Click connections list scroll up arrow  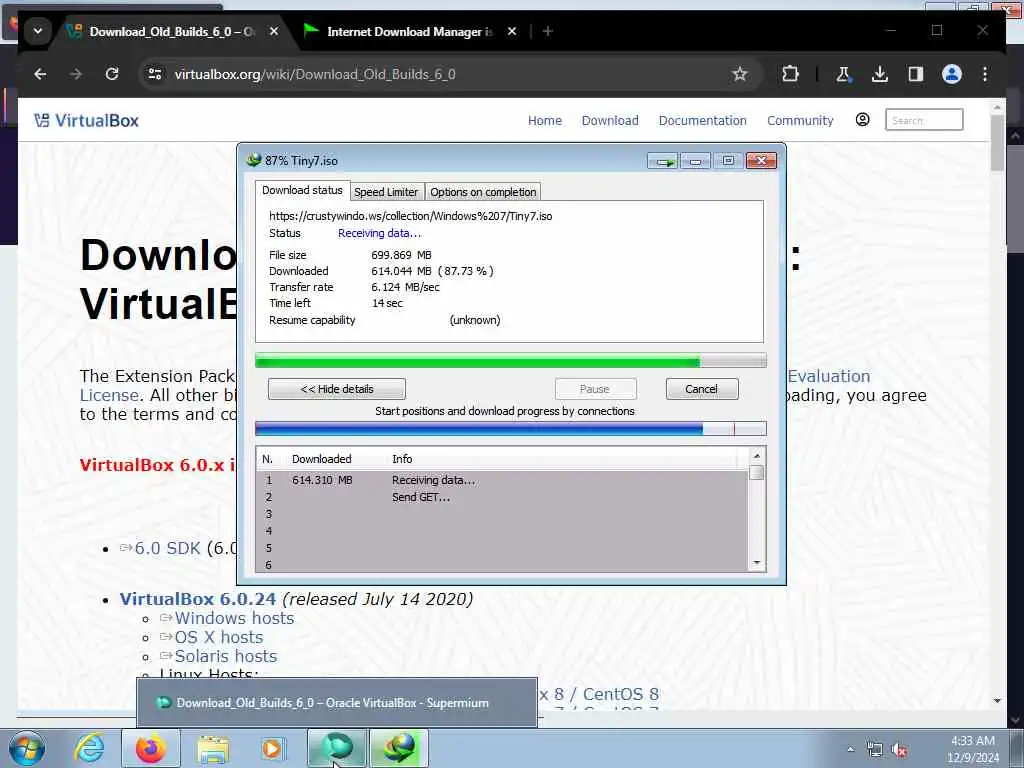tap(757, 456)
